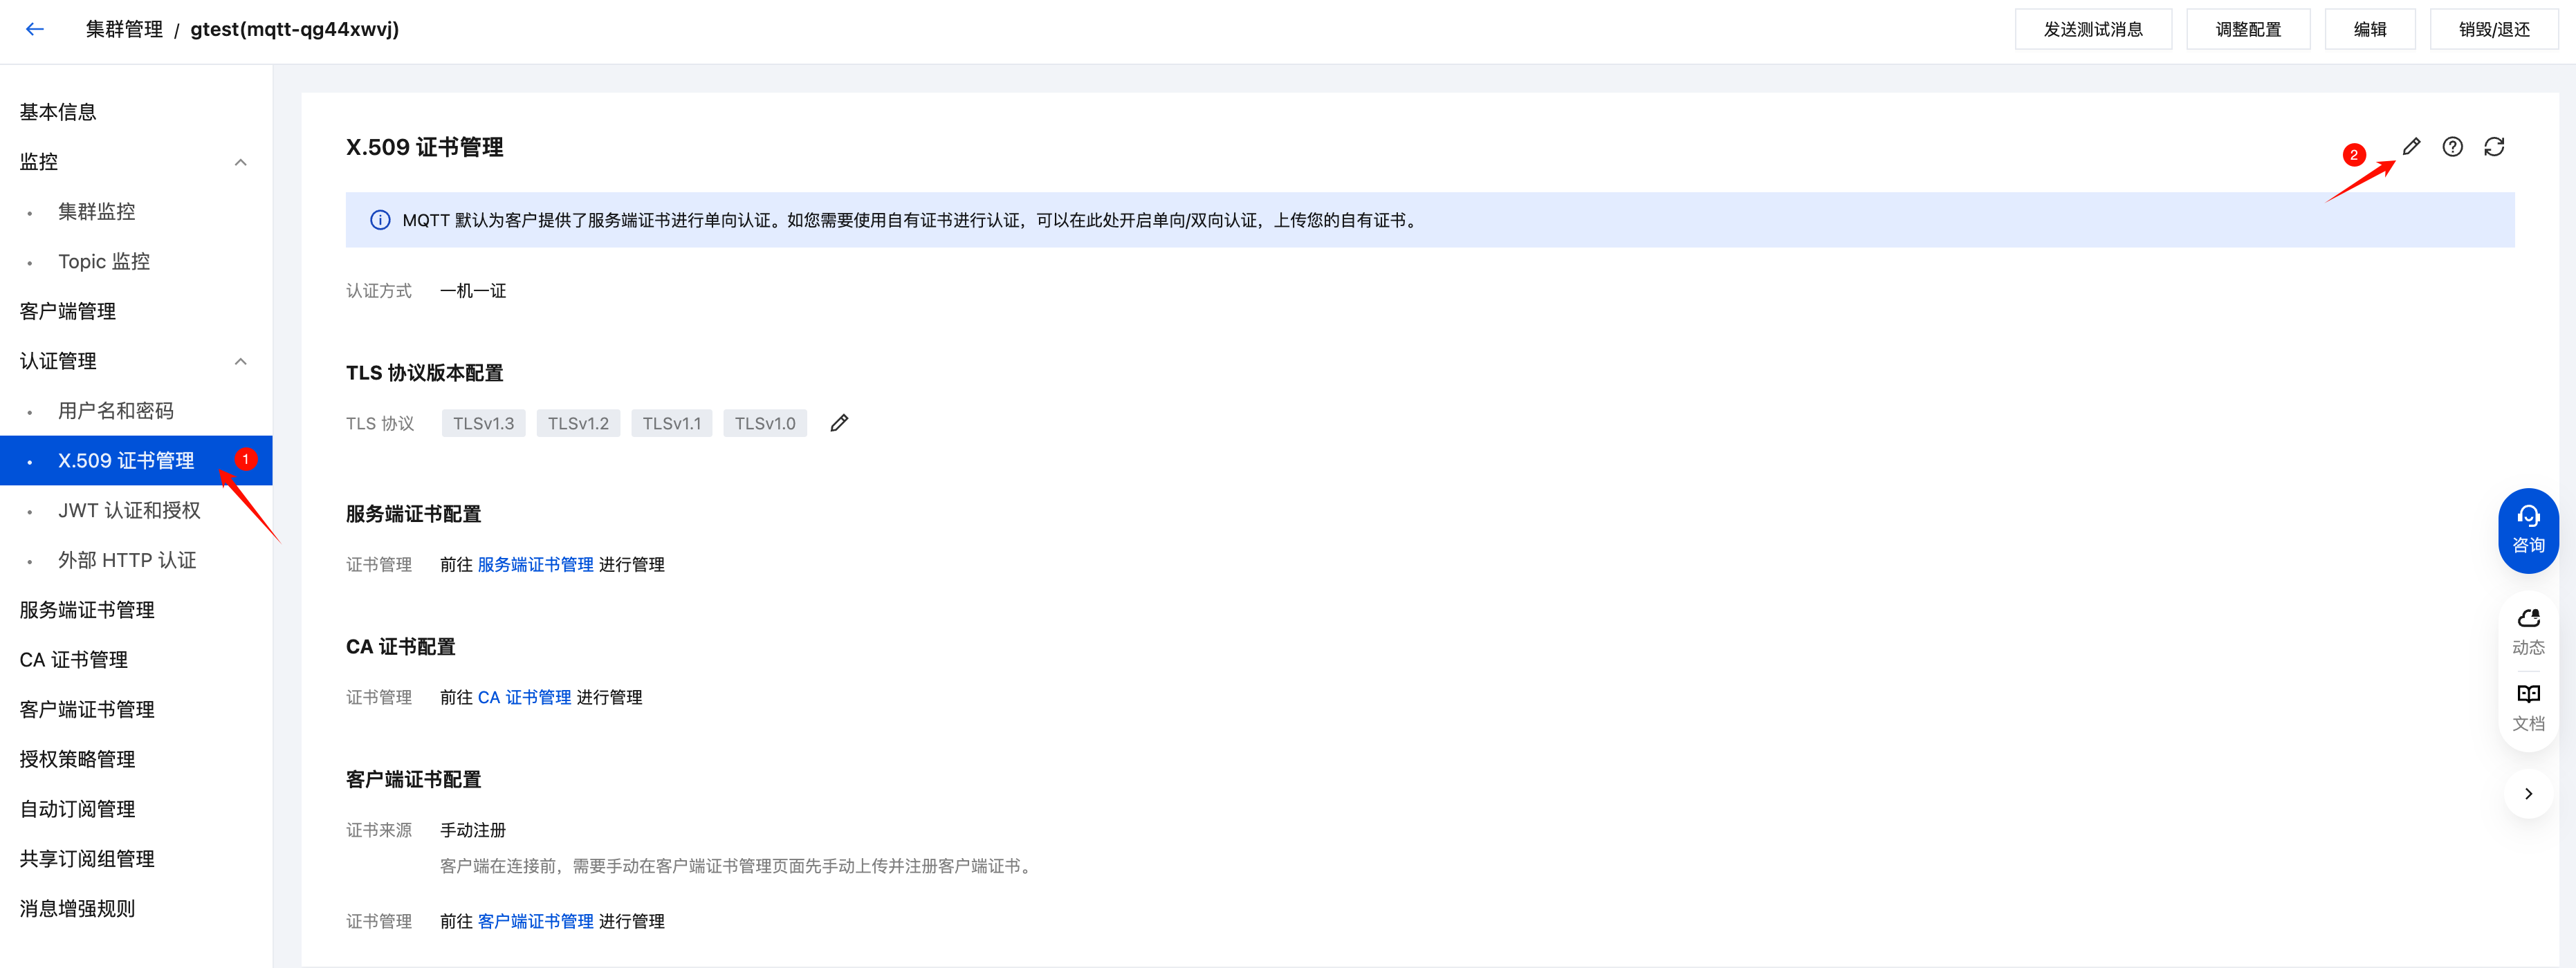Open the 文档 book icon

coord(2528,707)
